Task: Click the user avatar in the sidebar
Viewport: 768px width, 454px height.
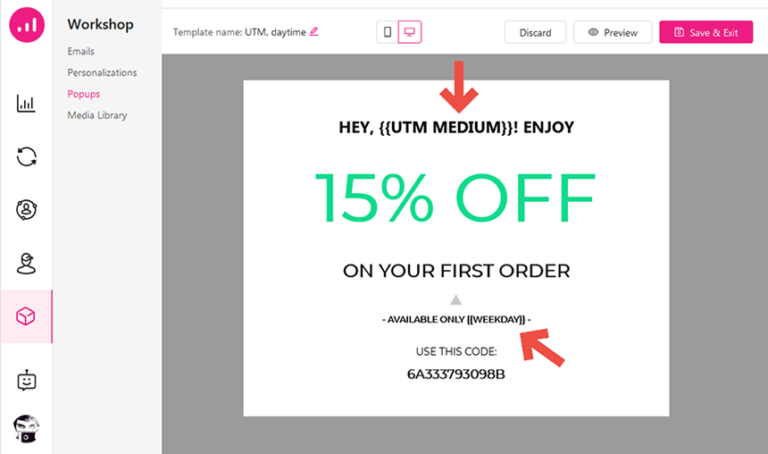Action: (26, 429)
